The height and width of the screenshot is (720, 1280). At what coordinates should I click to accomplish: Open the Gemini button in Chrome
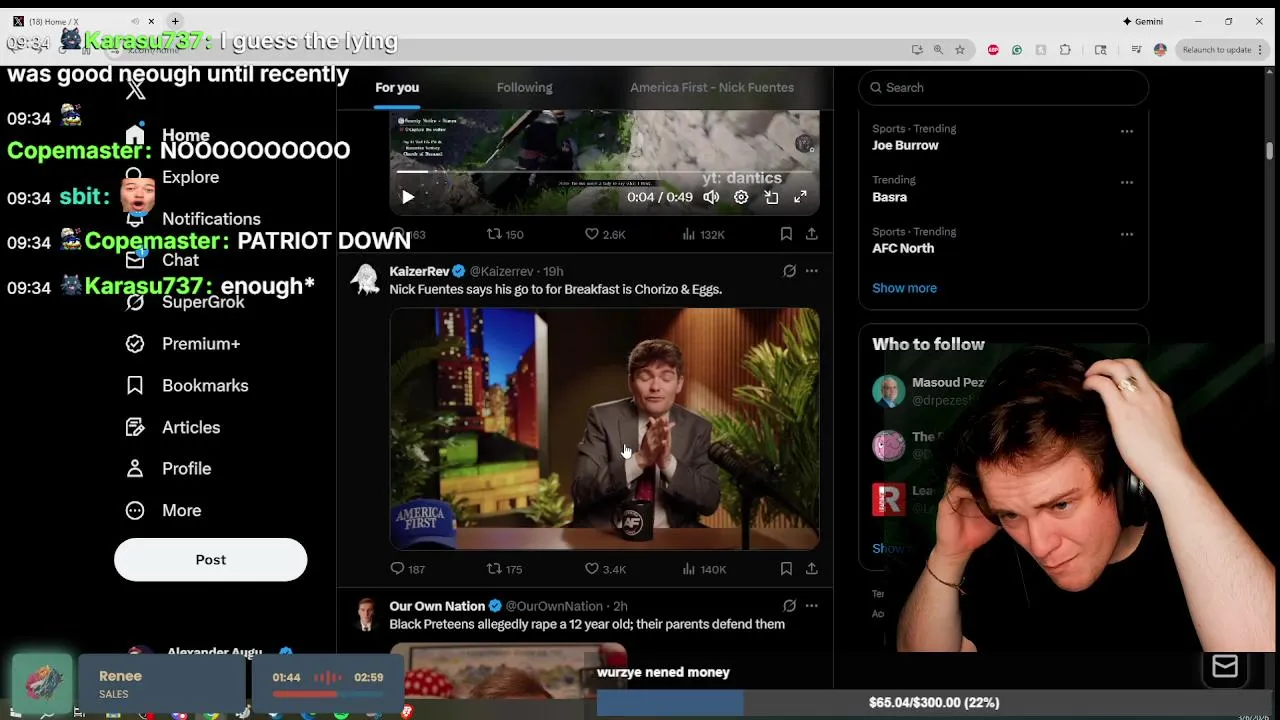[x=1143, y=21]
